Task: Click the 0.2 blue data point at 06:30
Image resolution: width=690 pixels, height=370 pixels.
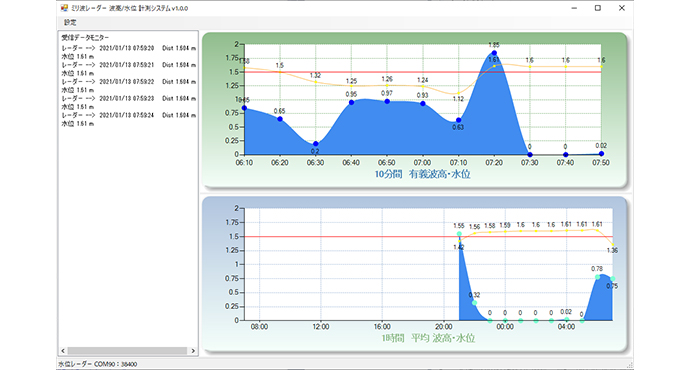Action: [316, 144]
